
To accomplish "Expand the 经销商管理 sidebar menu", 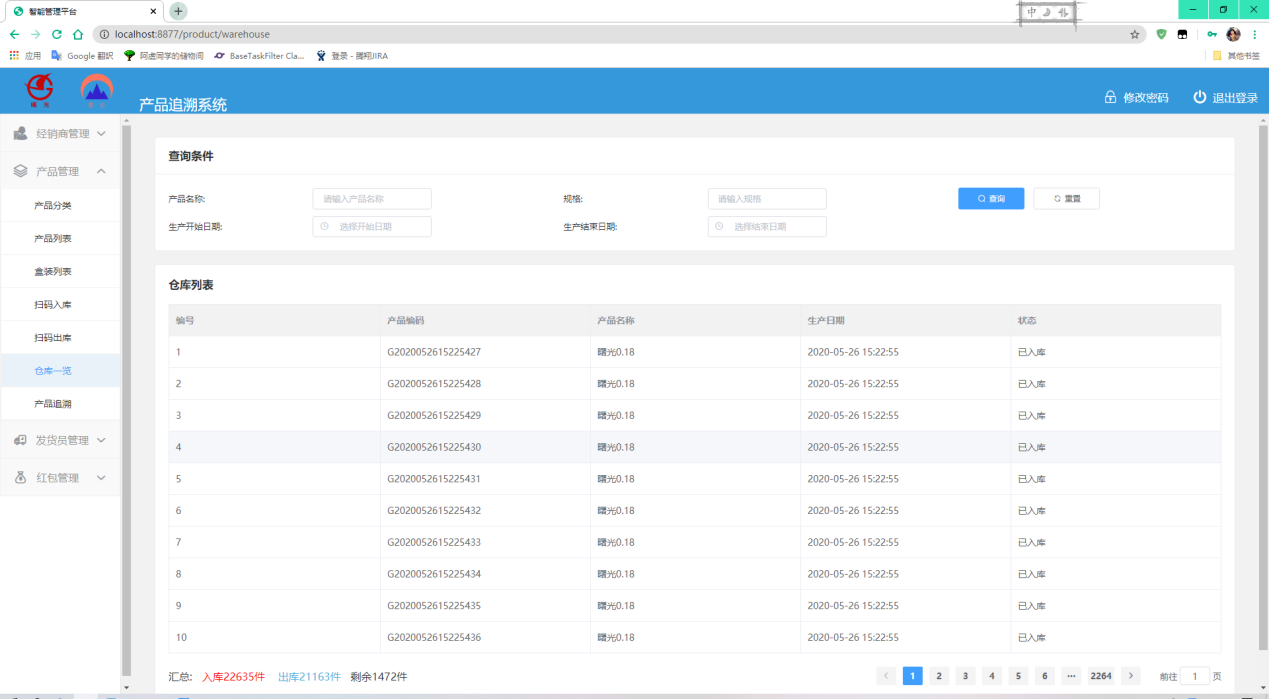I will click(x=61, y=133).
